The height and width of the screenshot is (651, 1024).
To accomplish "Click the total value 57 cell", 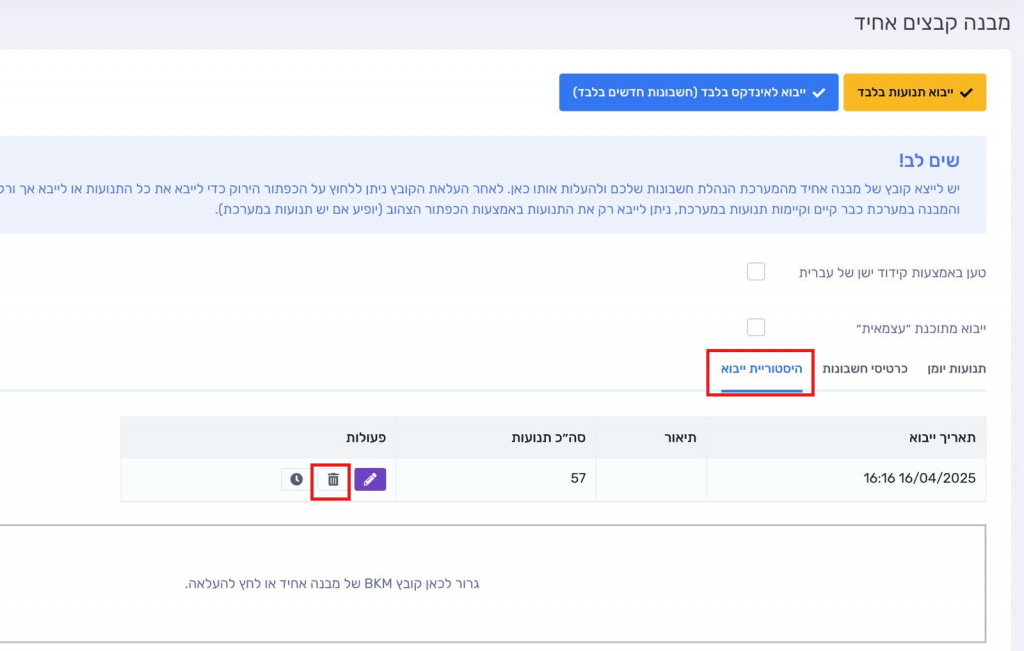I will (x=577, y=479).
